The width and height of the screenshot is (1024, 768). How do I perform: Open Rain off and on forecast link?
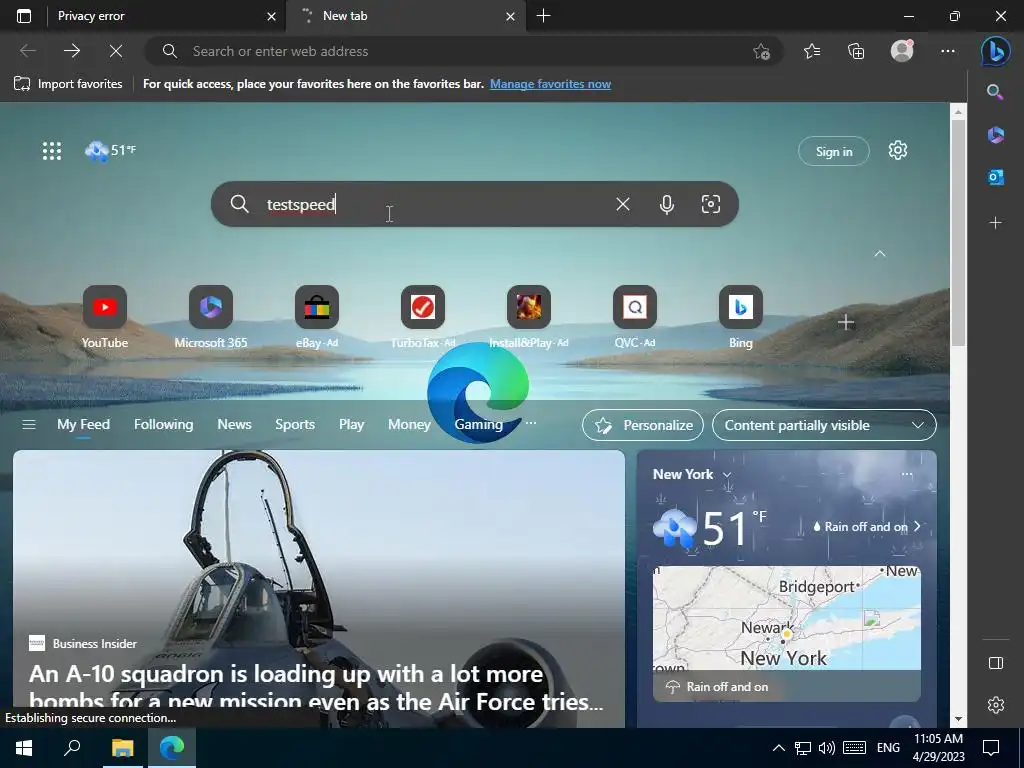click(867, 526)
